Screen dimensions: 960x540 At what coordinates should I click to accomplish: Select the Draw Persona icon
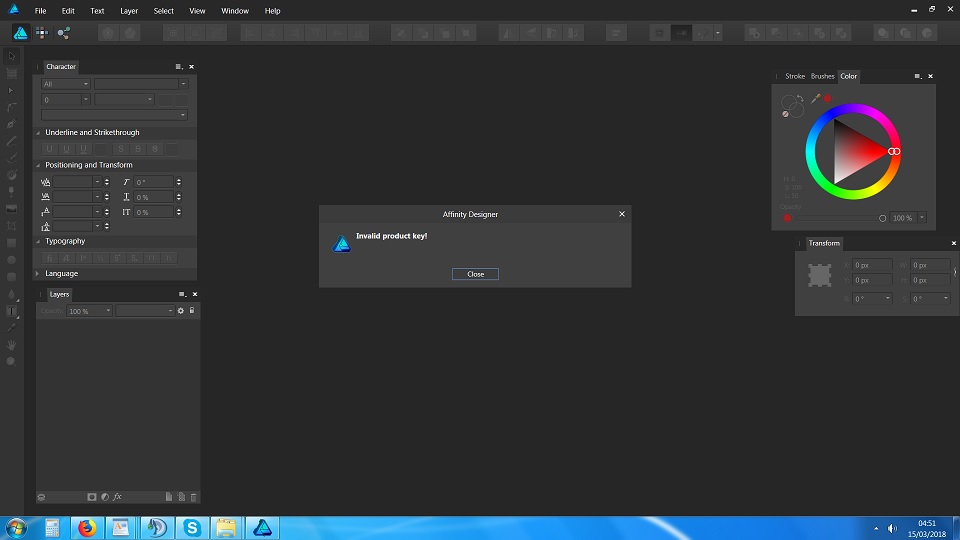(20, 32)
